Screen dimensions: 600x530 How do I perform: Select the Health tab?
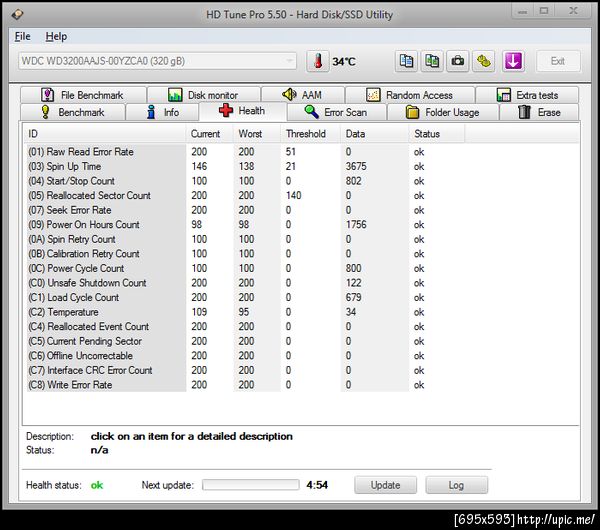243,111
